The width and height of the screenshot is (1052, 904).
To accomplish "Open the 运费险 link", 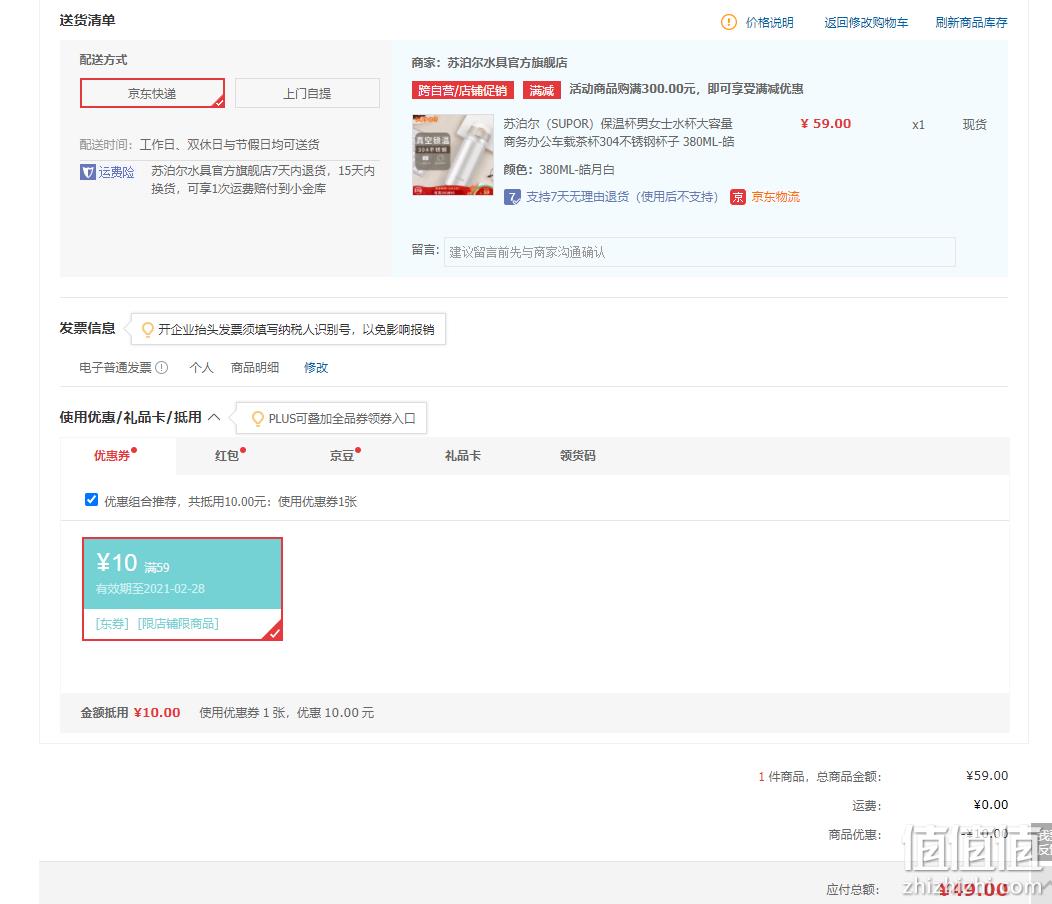I will [x=117, y=172].
